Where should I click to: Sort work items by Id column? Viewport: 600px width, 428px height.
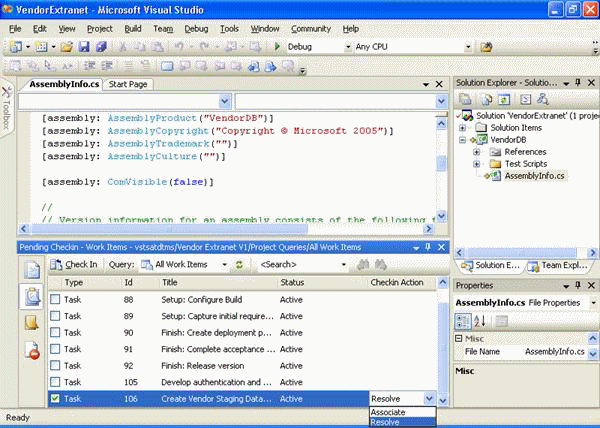pos(140,283)
